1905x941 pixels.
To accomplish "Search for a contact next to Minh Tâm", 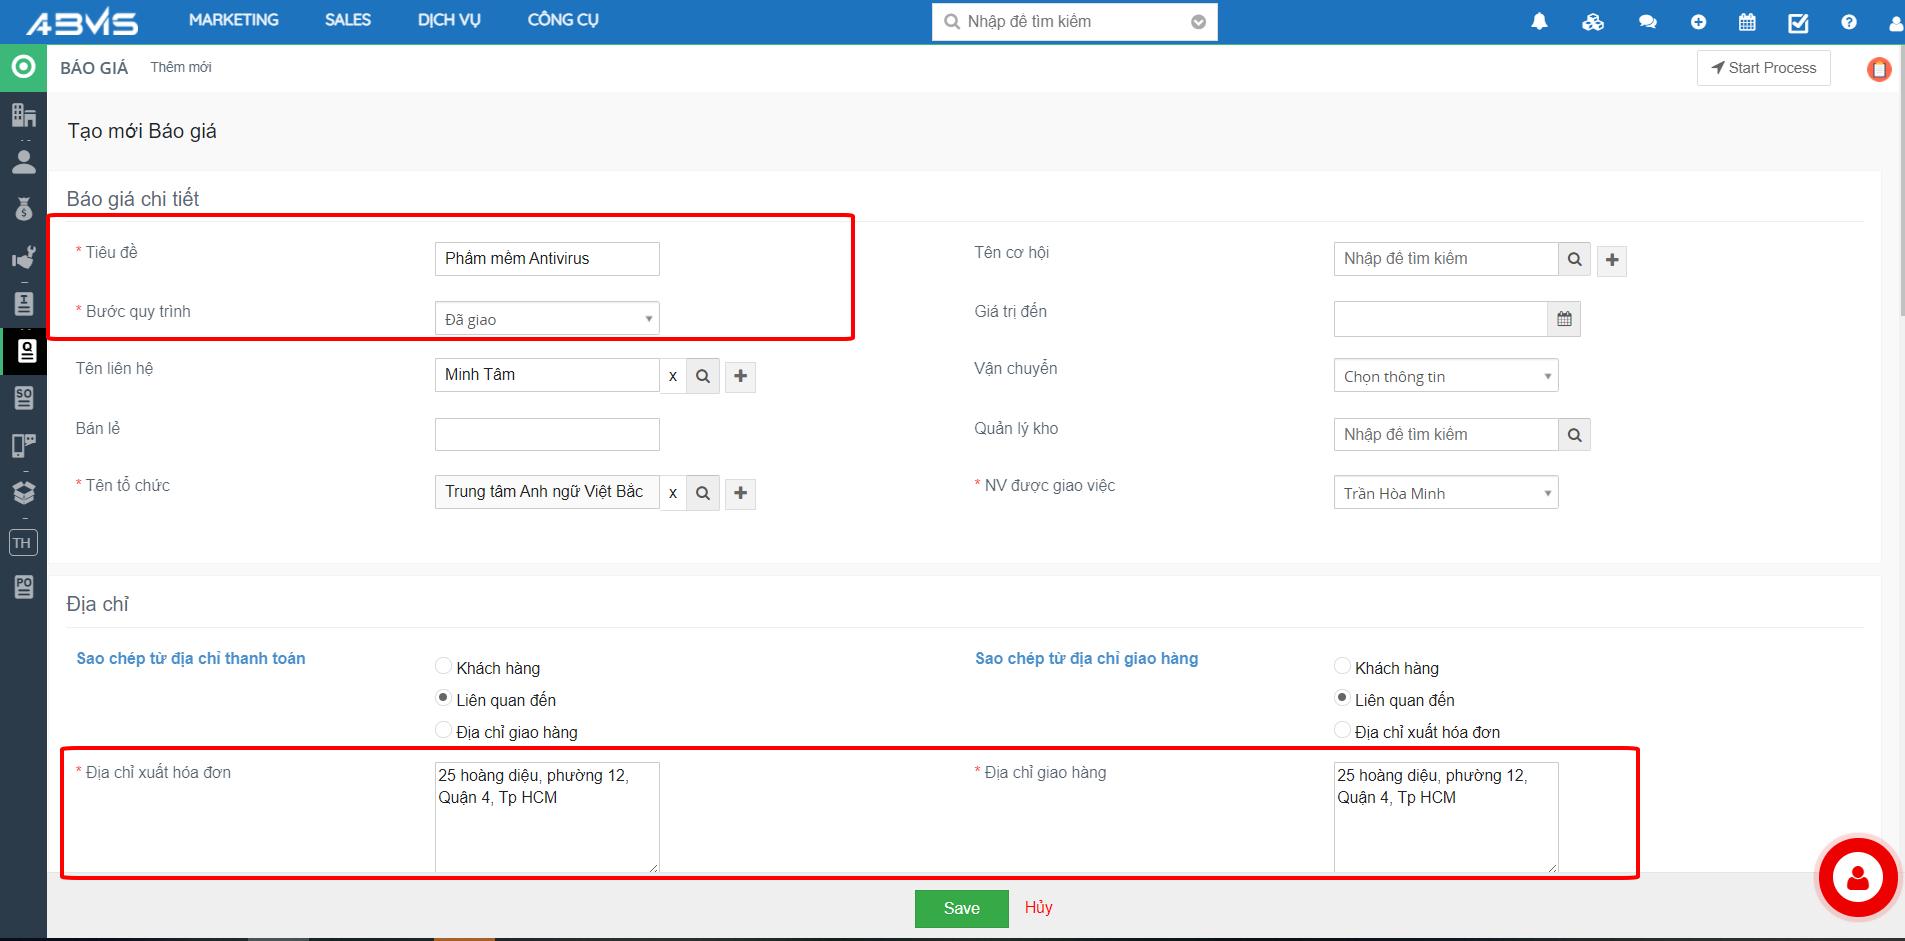I will coord(703,376).
